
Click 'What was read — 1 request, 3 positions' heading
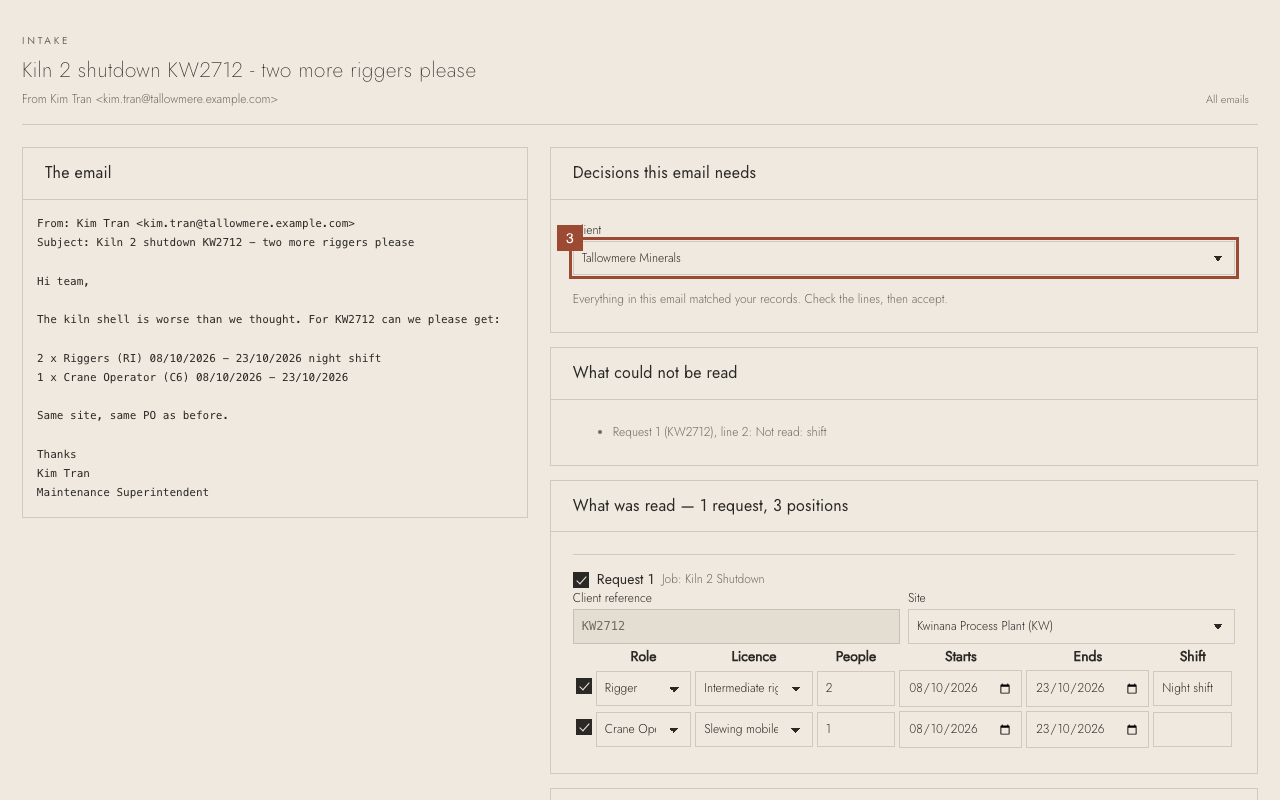710,506
